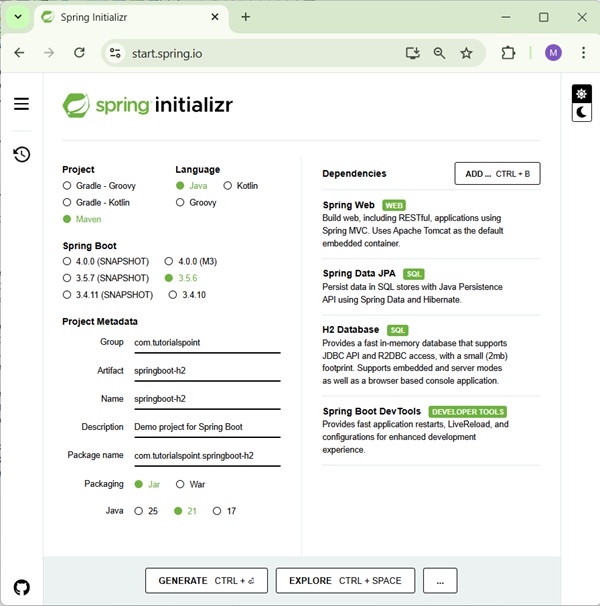Open the hamburger menu in the sidebar
This screenshot has width=600, height=606.
21,104
